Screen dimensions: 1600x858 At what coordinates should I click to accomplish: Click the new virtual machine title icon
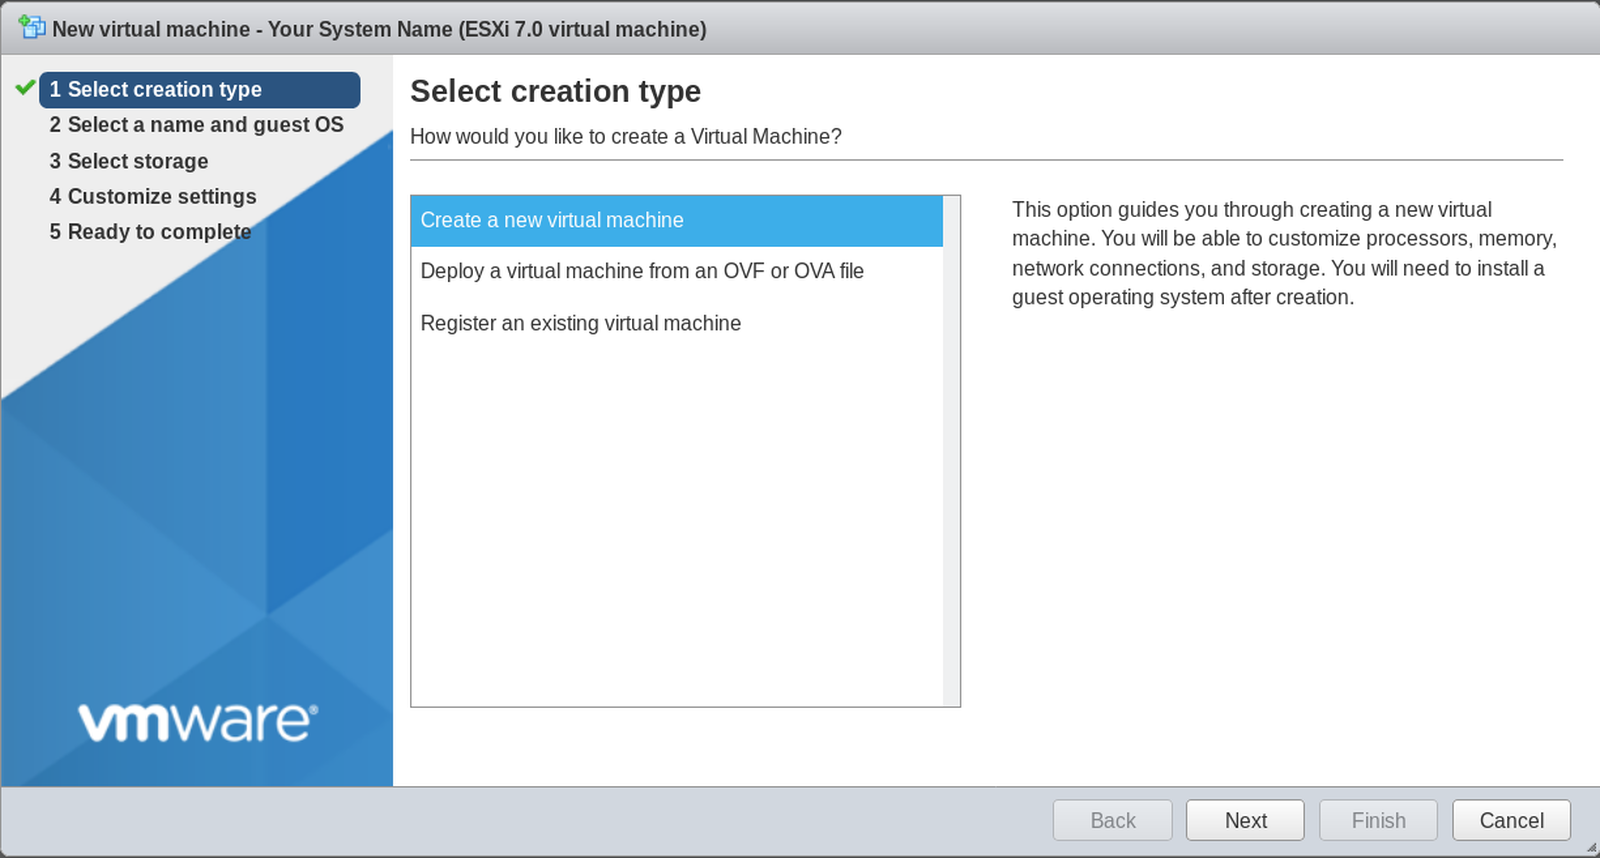32,27
